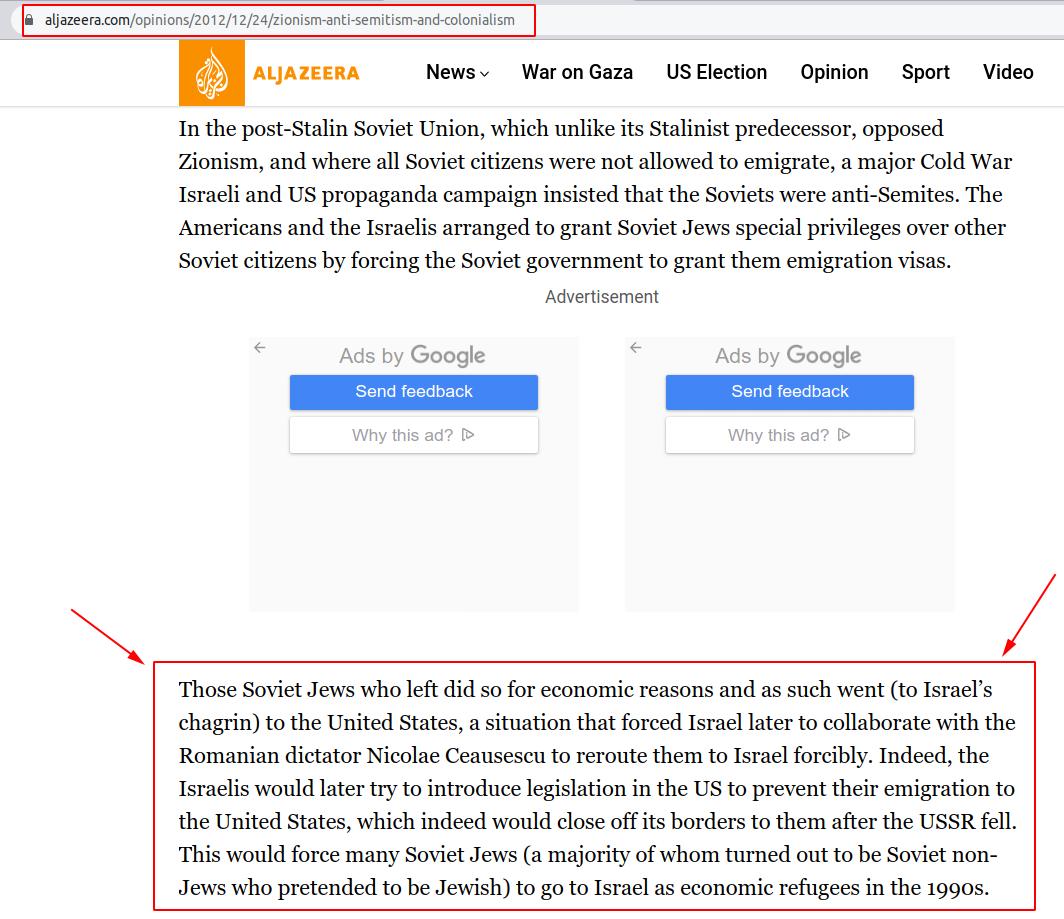1064x919 pixels.
Task: Expand the News dropdown menu
Action: 457,72
